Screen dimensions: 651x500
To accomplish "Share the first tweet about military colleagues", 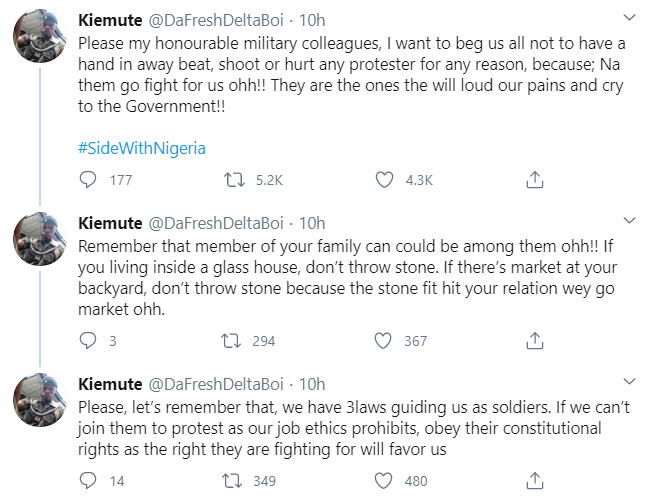I will pyautogui.click(x=535, y=180).
